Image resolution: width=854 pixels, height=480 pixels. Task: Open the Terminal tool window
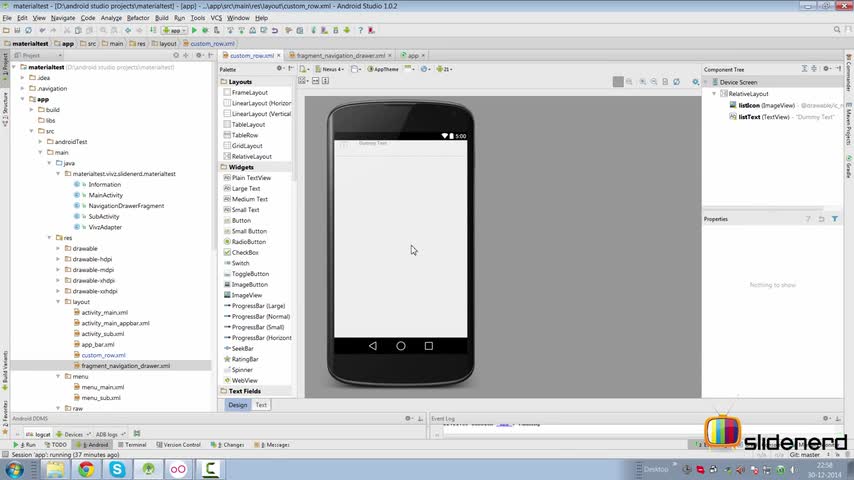pos(135,444)
